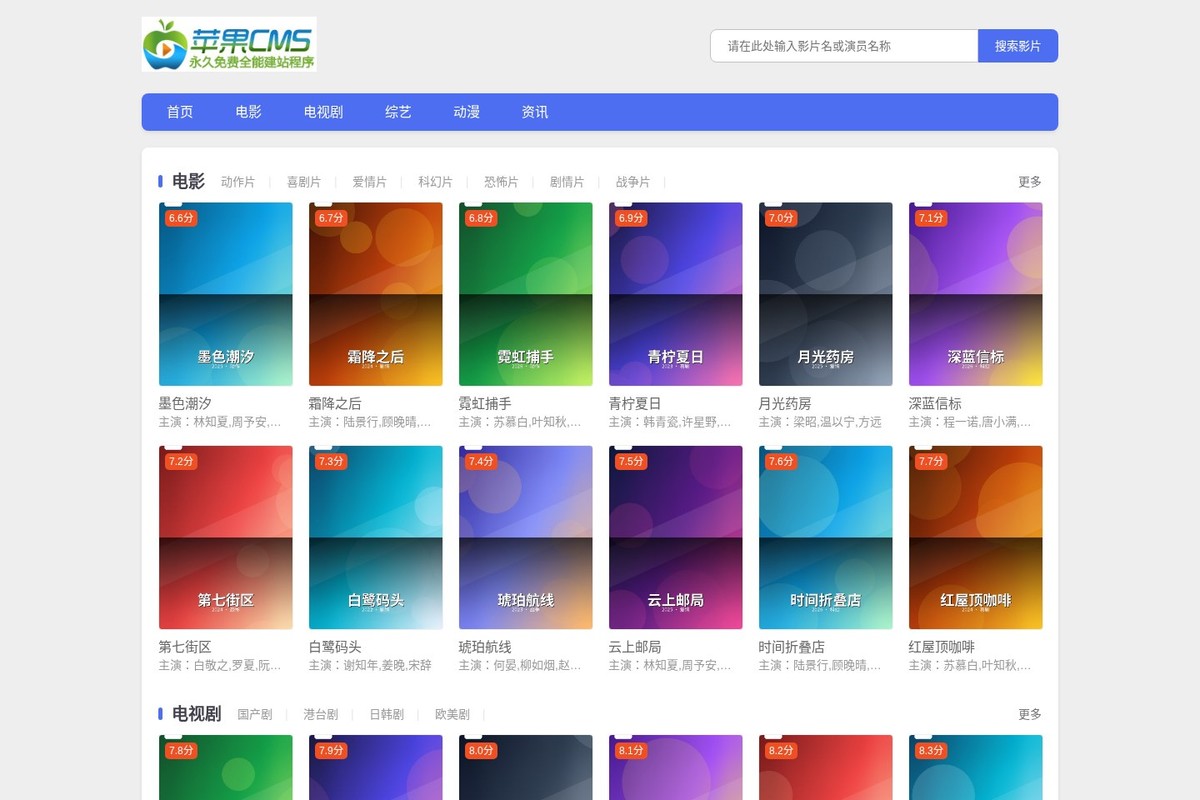Viewport: 1200px width, 800px height.
Task: Open the 墨色潮汐 movie poster
Action: coord(226,294)
